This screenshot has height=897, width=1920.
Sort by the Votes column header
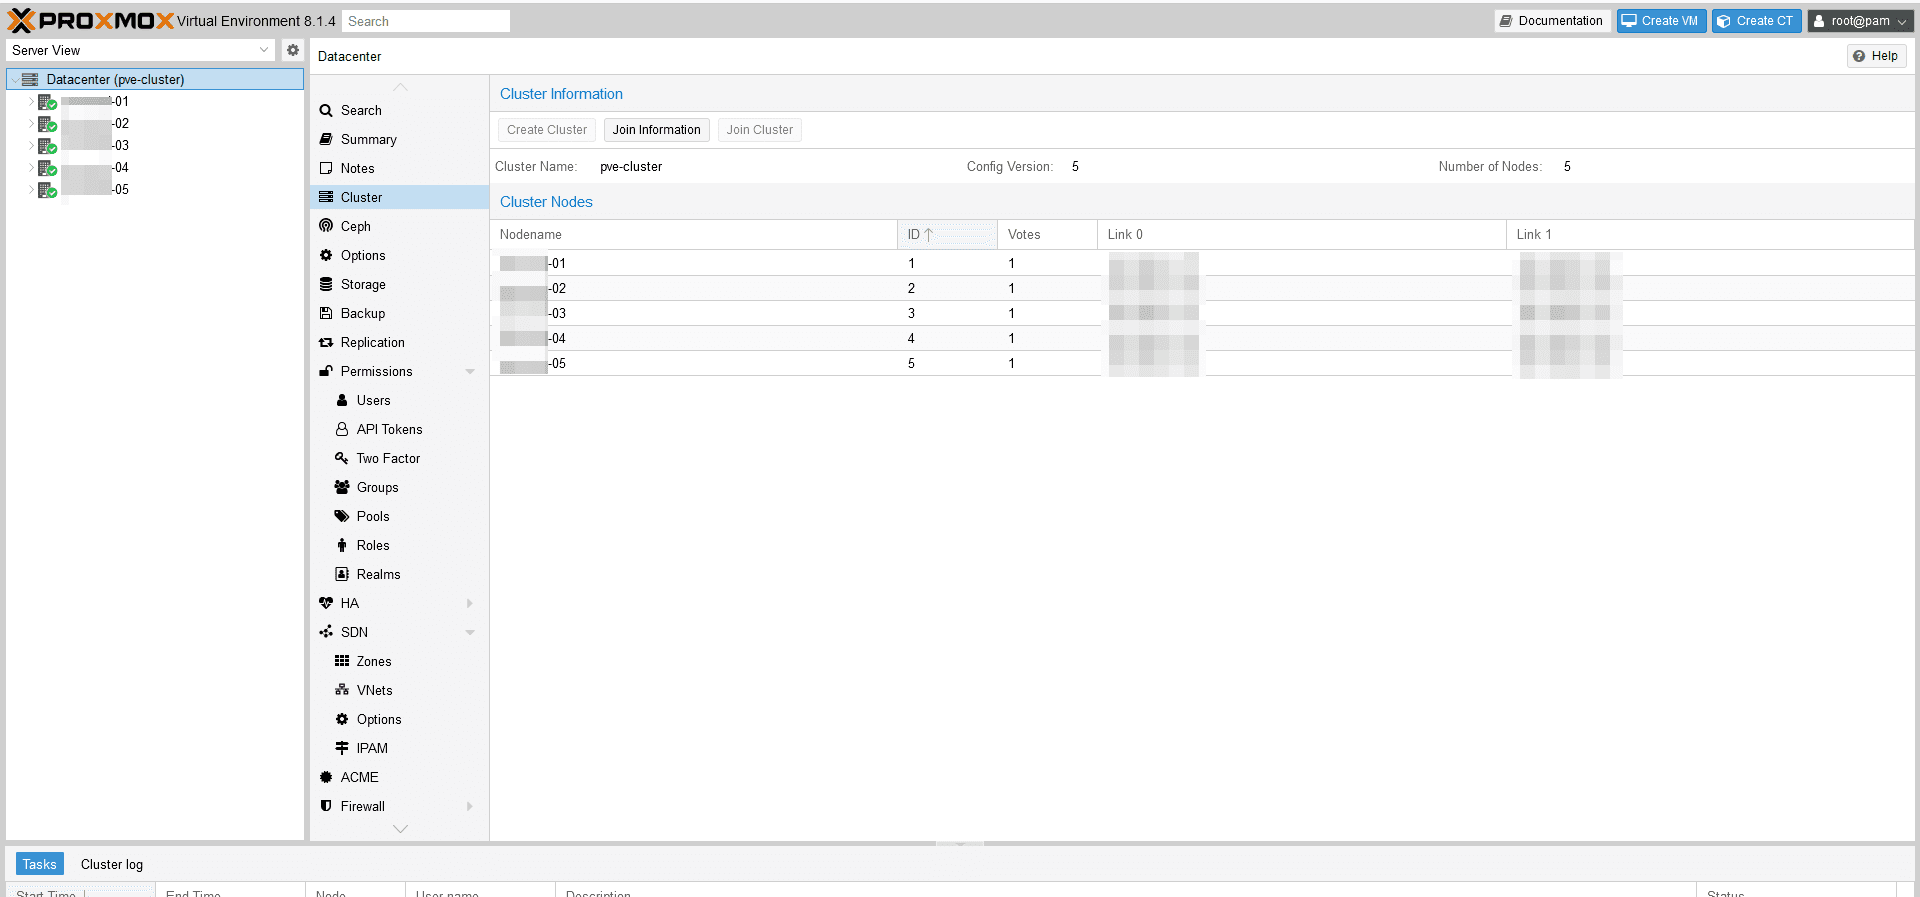click(1047, 235)
